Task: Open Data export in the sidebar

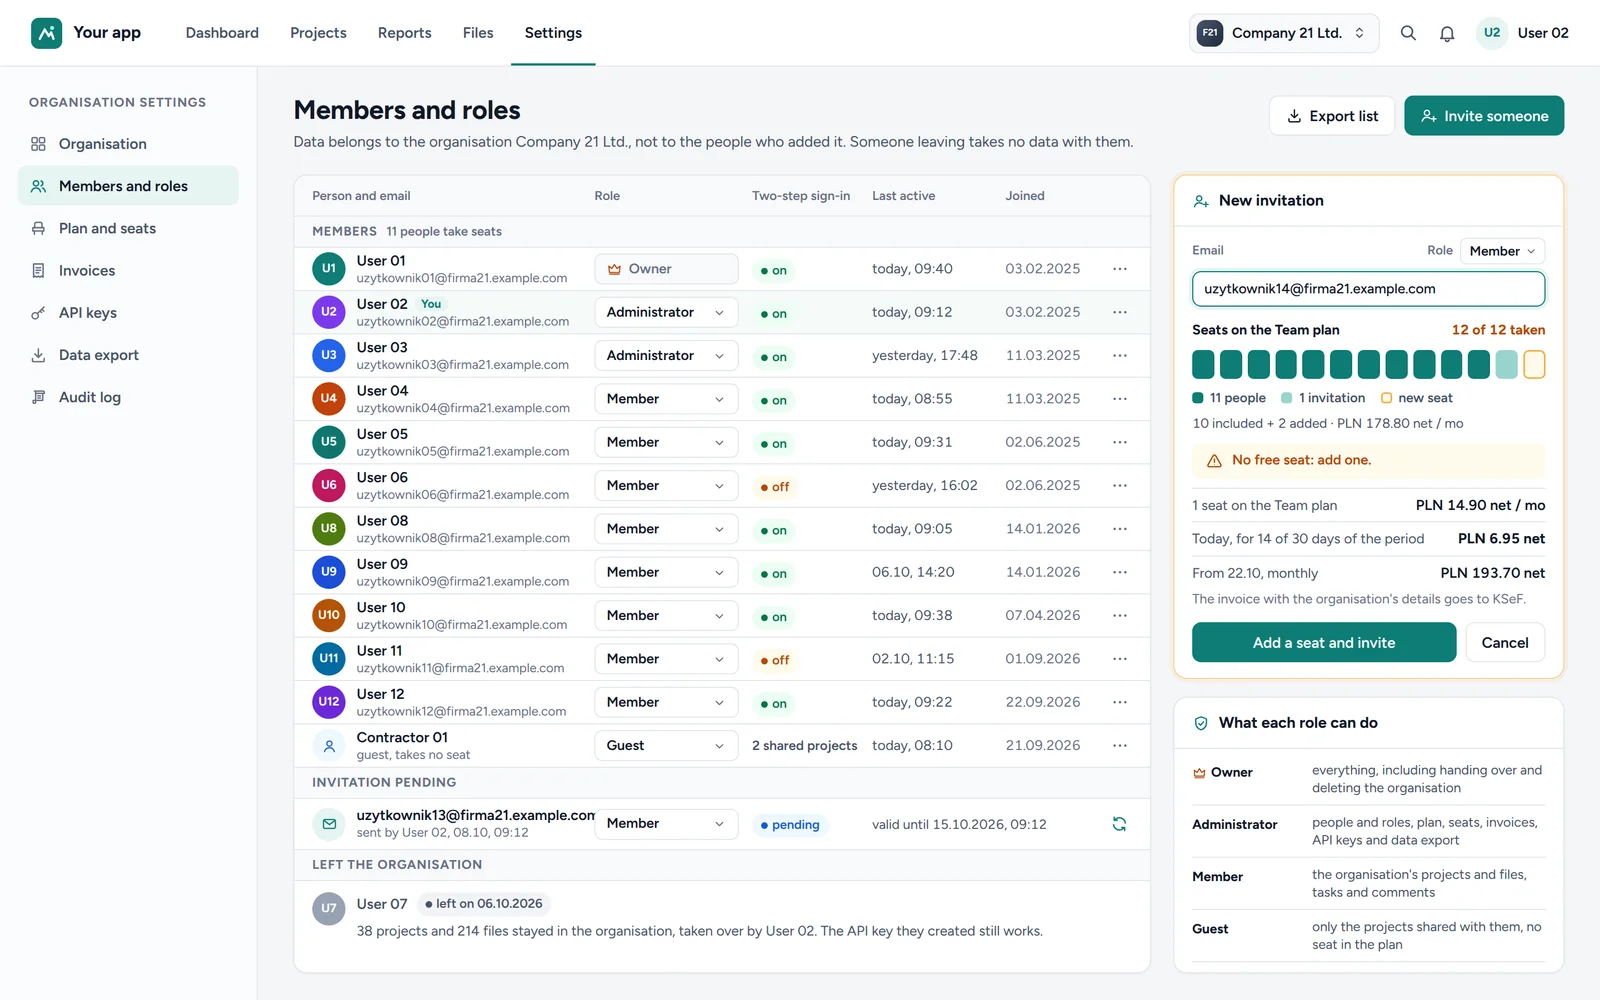Action: 128,355
